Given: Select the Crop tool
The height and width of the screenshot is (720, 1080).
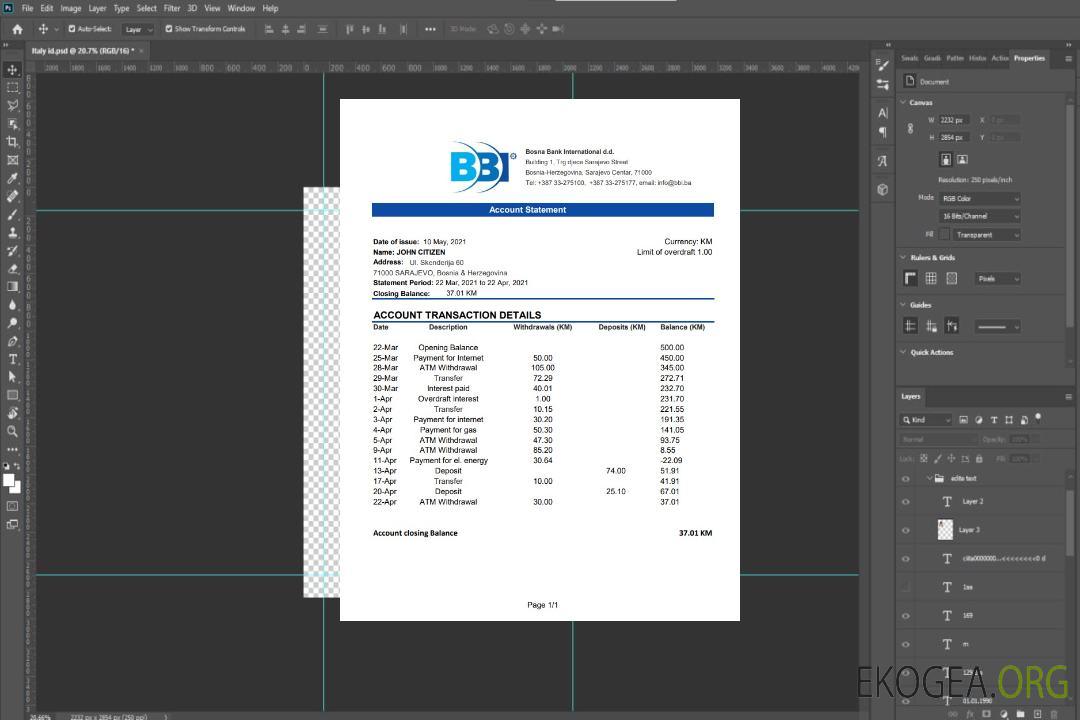Looking at the screenshot, I should [x=12, y=142].
